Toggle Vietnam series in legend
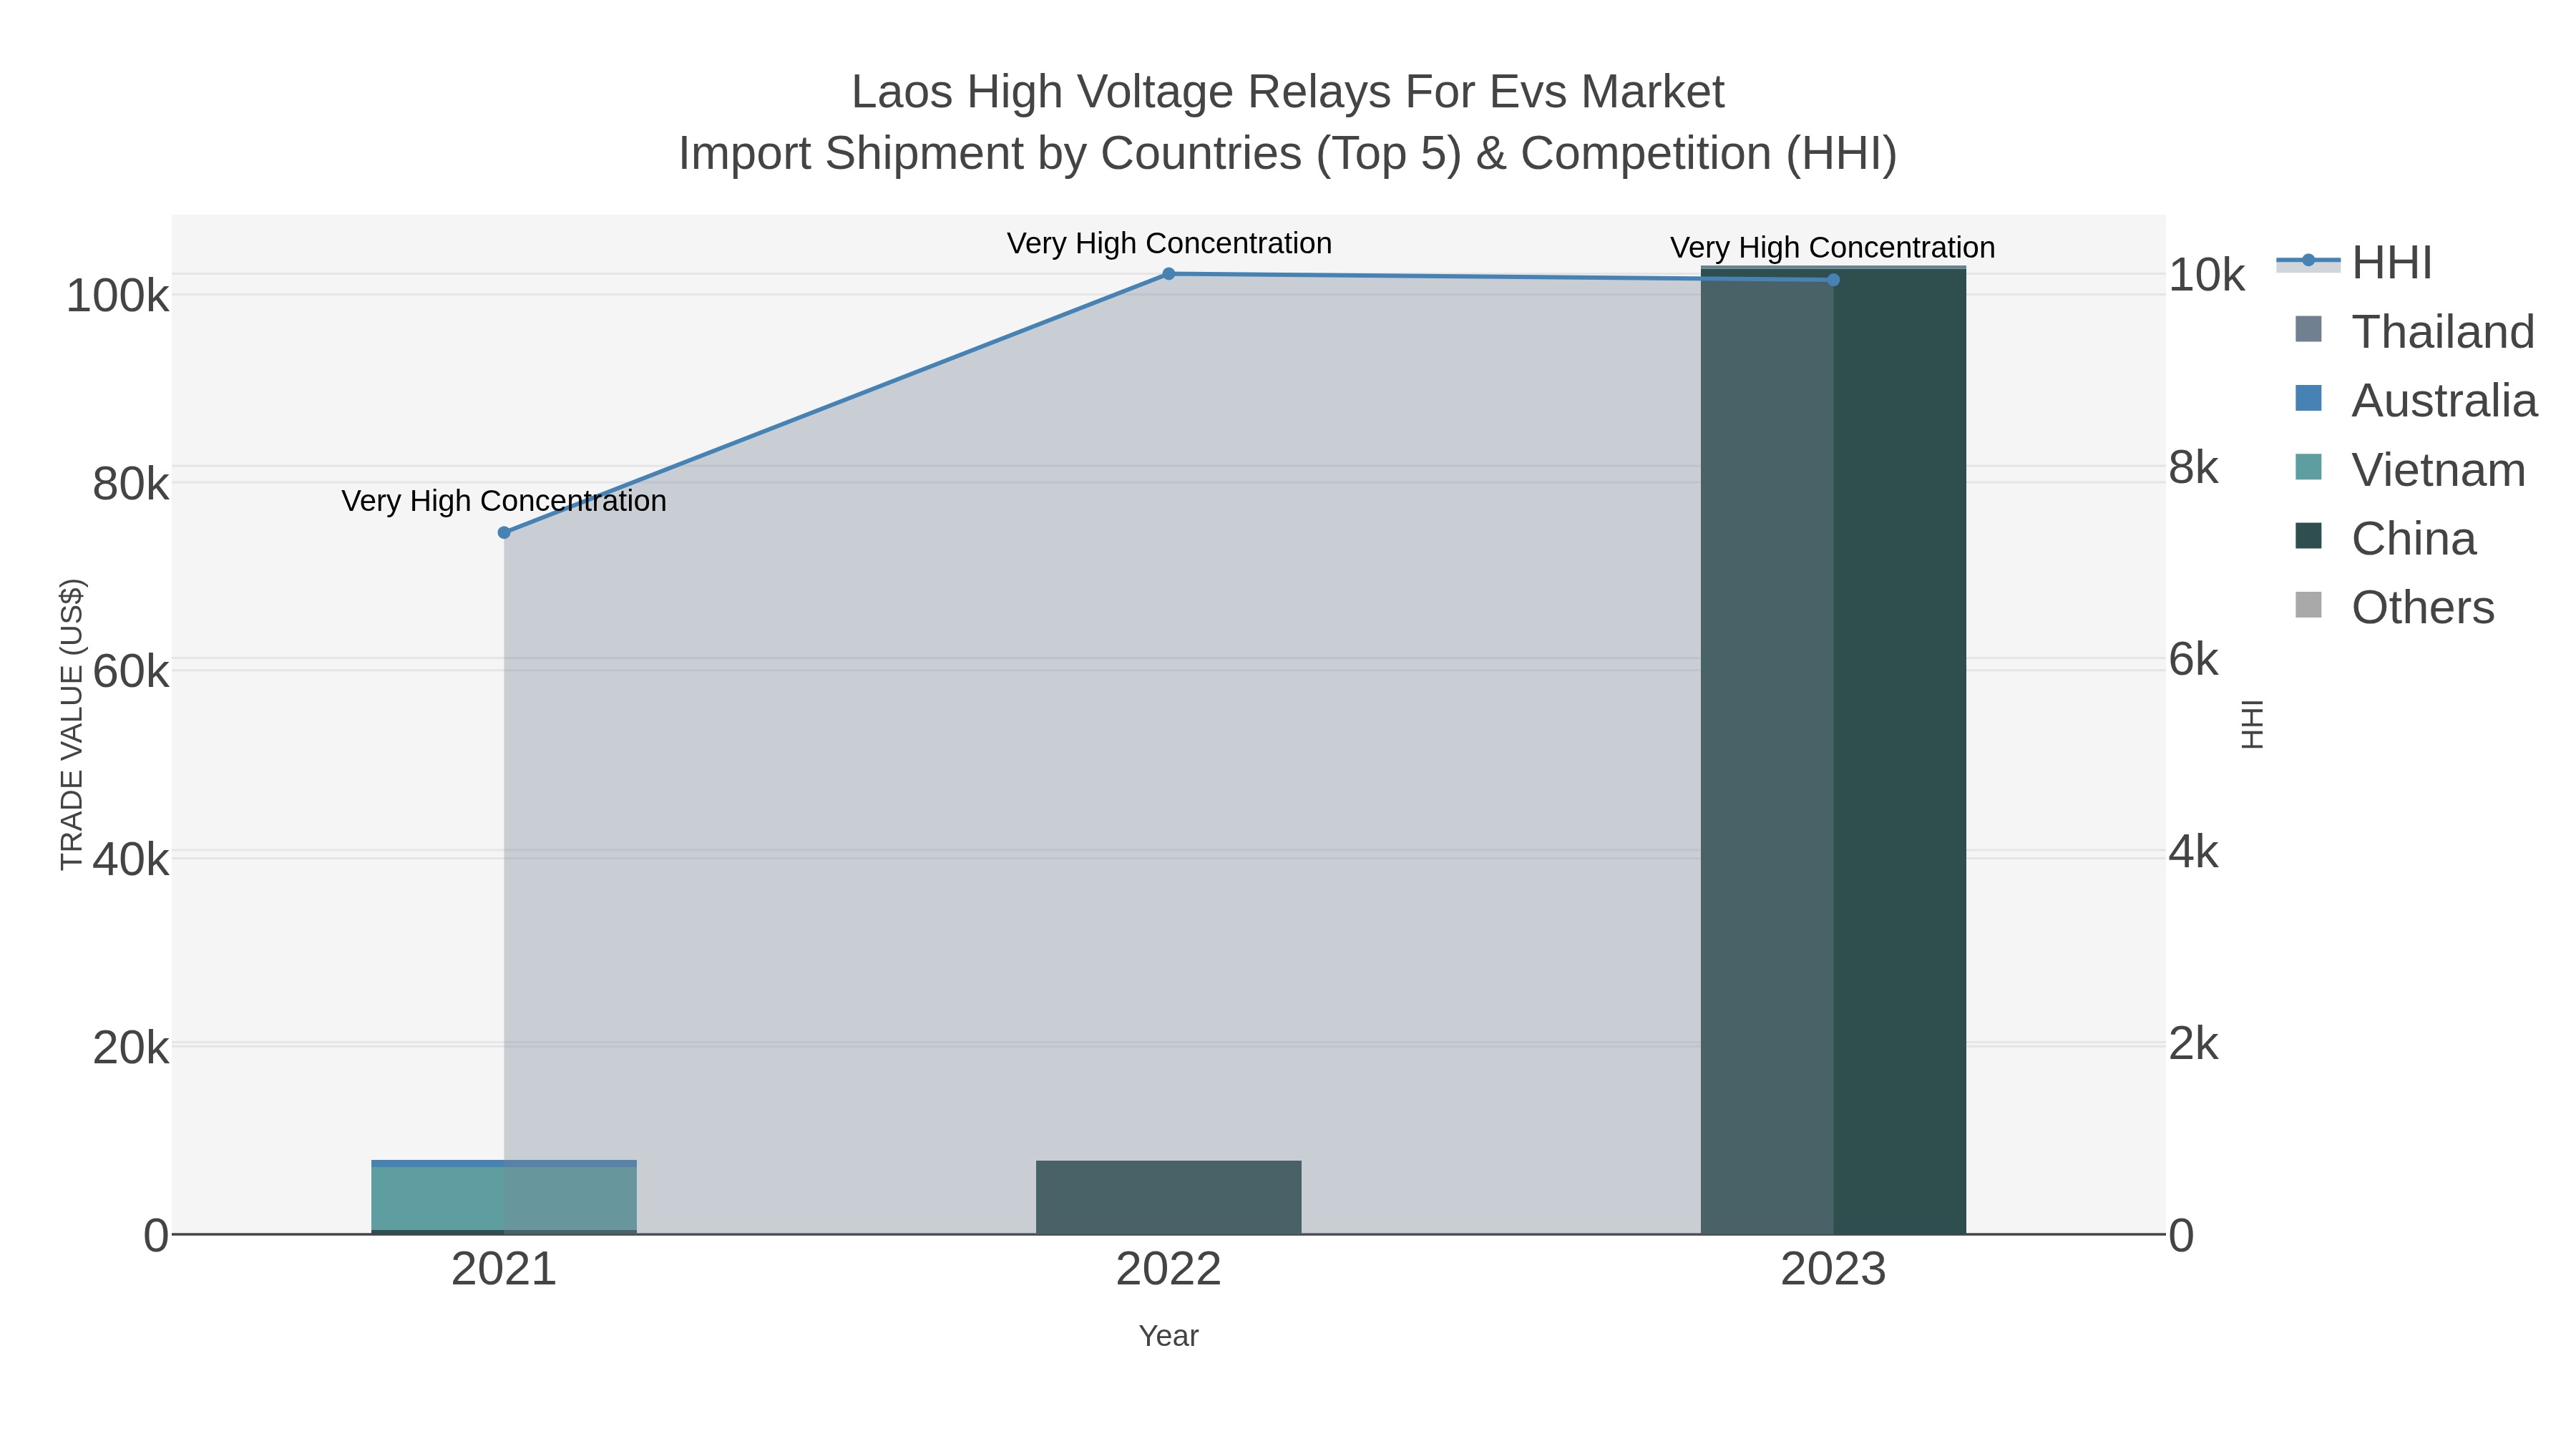2576x1449 pixels. (2410, 469)
